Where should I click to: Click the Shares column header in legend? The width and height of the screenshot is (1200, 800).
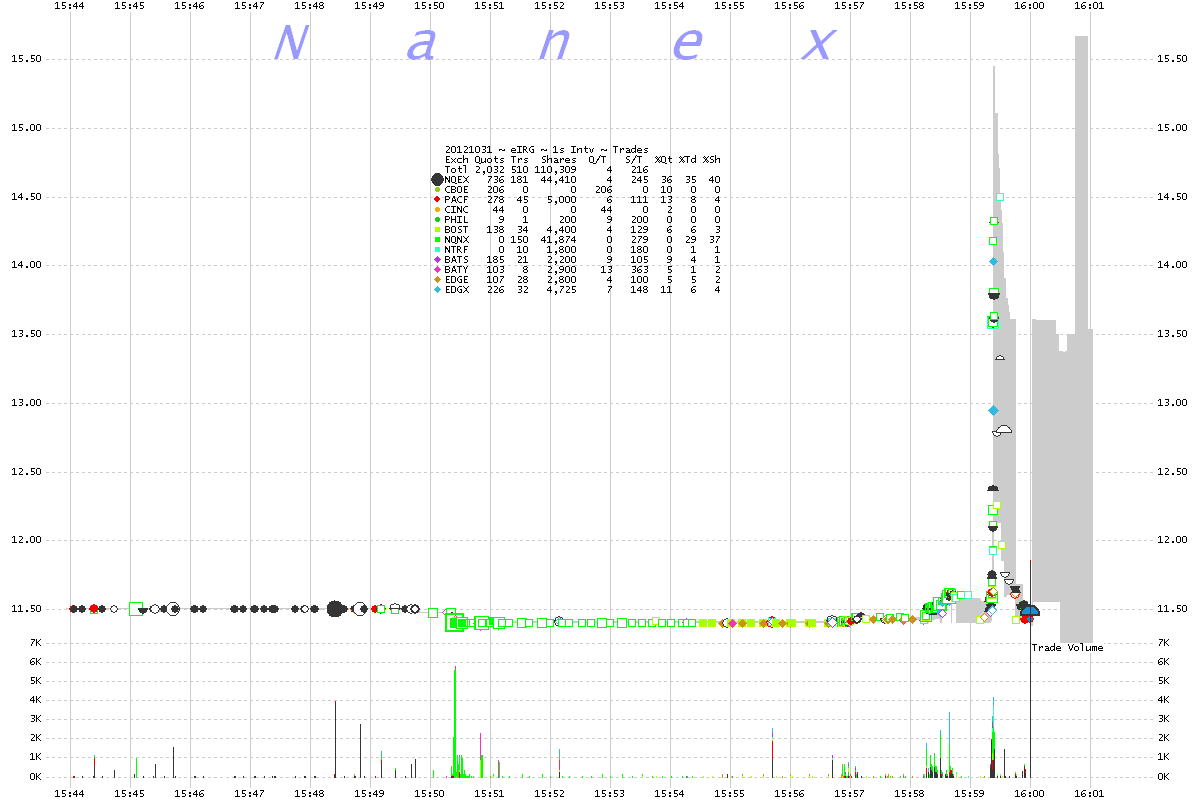[x=560, y=160]
